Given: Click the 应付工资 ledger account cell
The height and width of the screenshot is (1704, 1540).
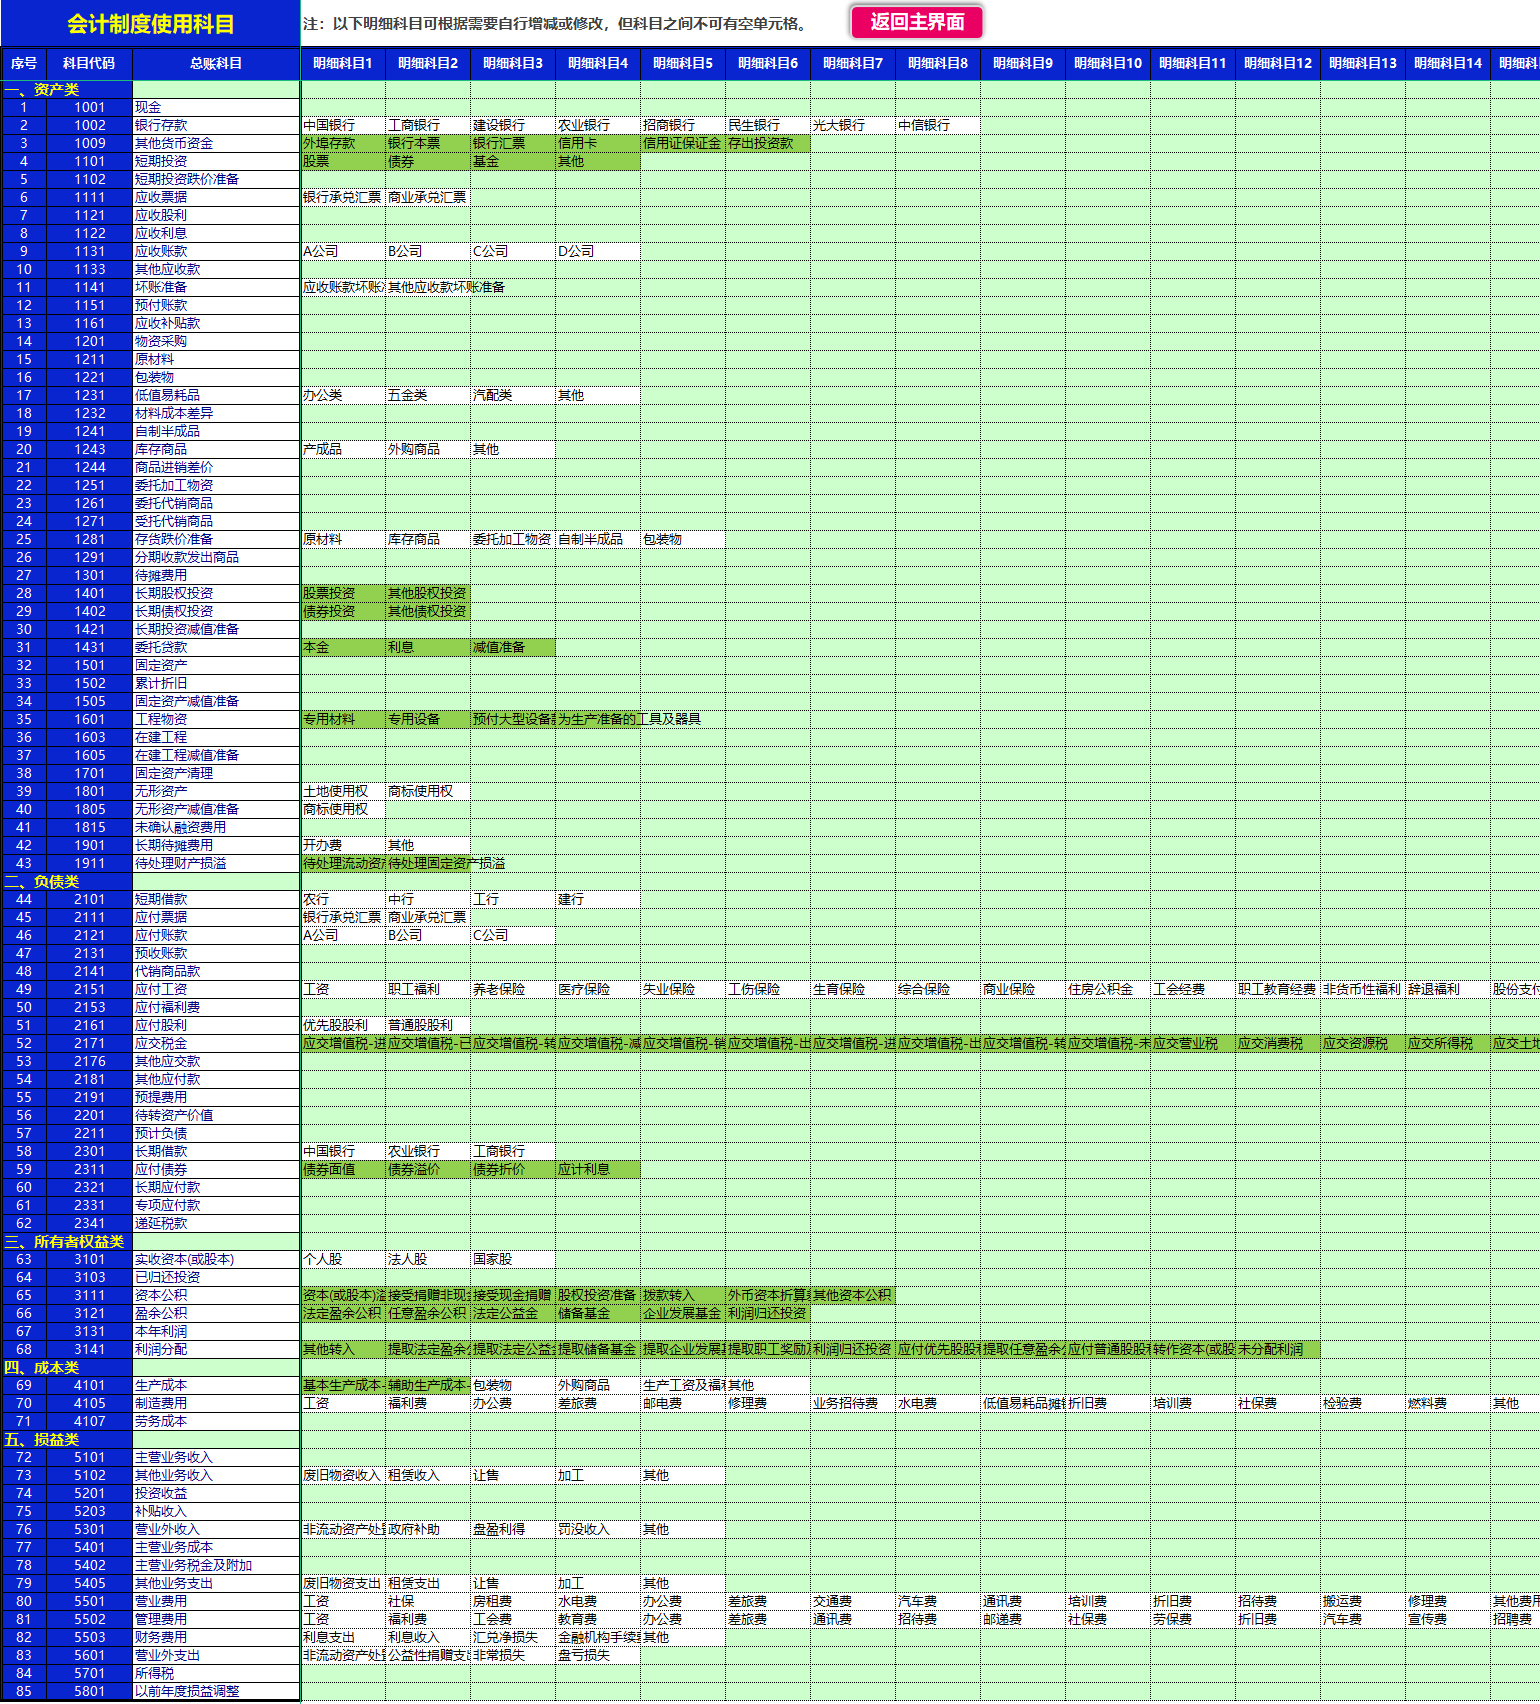Looking at the screenshot, I should tap(216, 989).
